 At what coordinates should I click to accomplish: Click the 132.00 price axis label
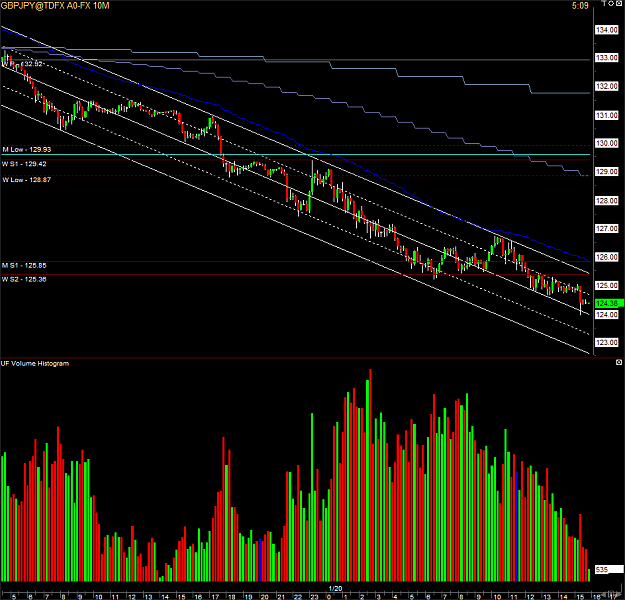pyautogui.click(x=607, y=87)
